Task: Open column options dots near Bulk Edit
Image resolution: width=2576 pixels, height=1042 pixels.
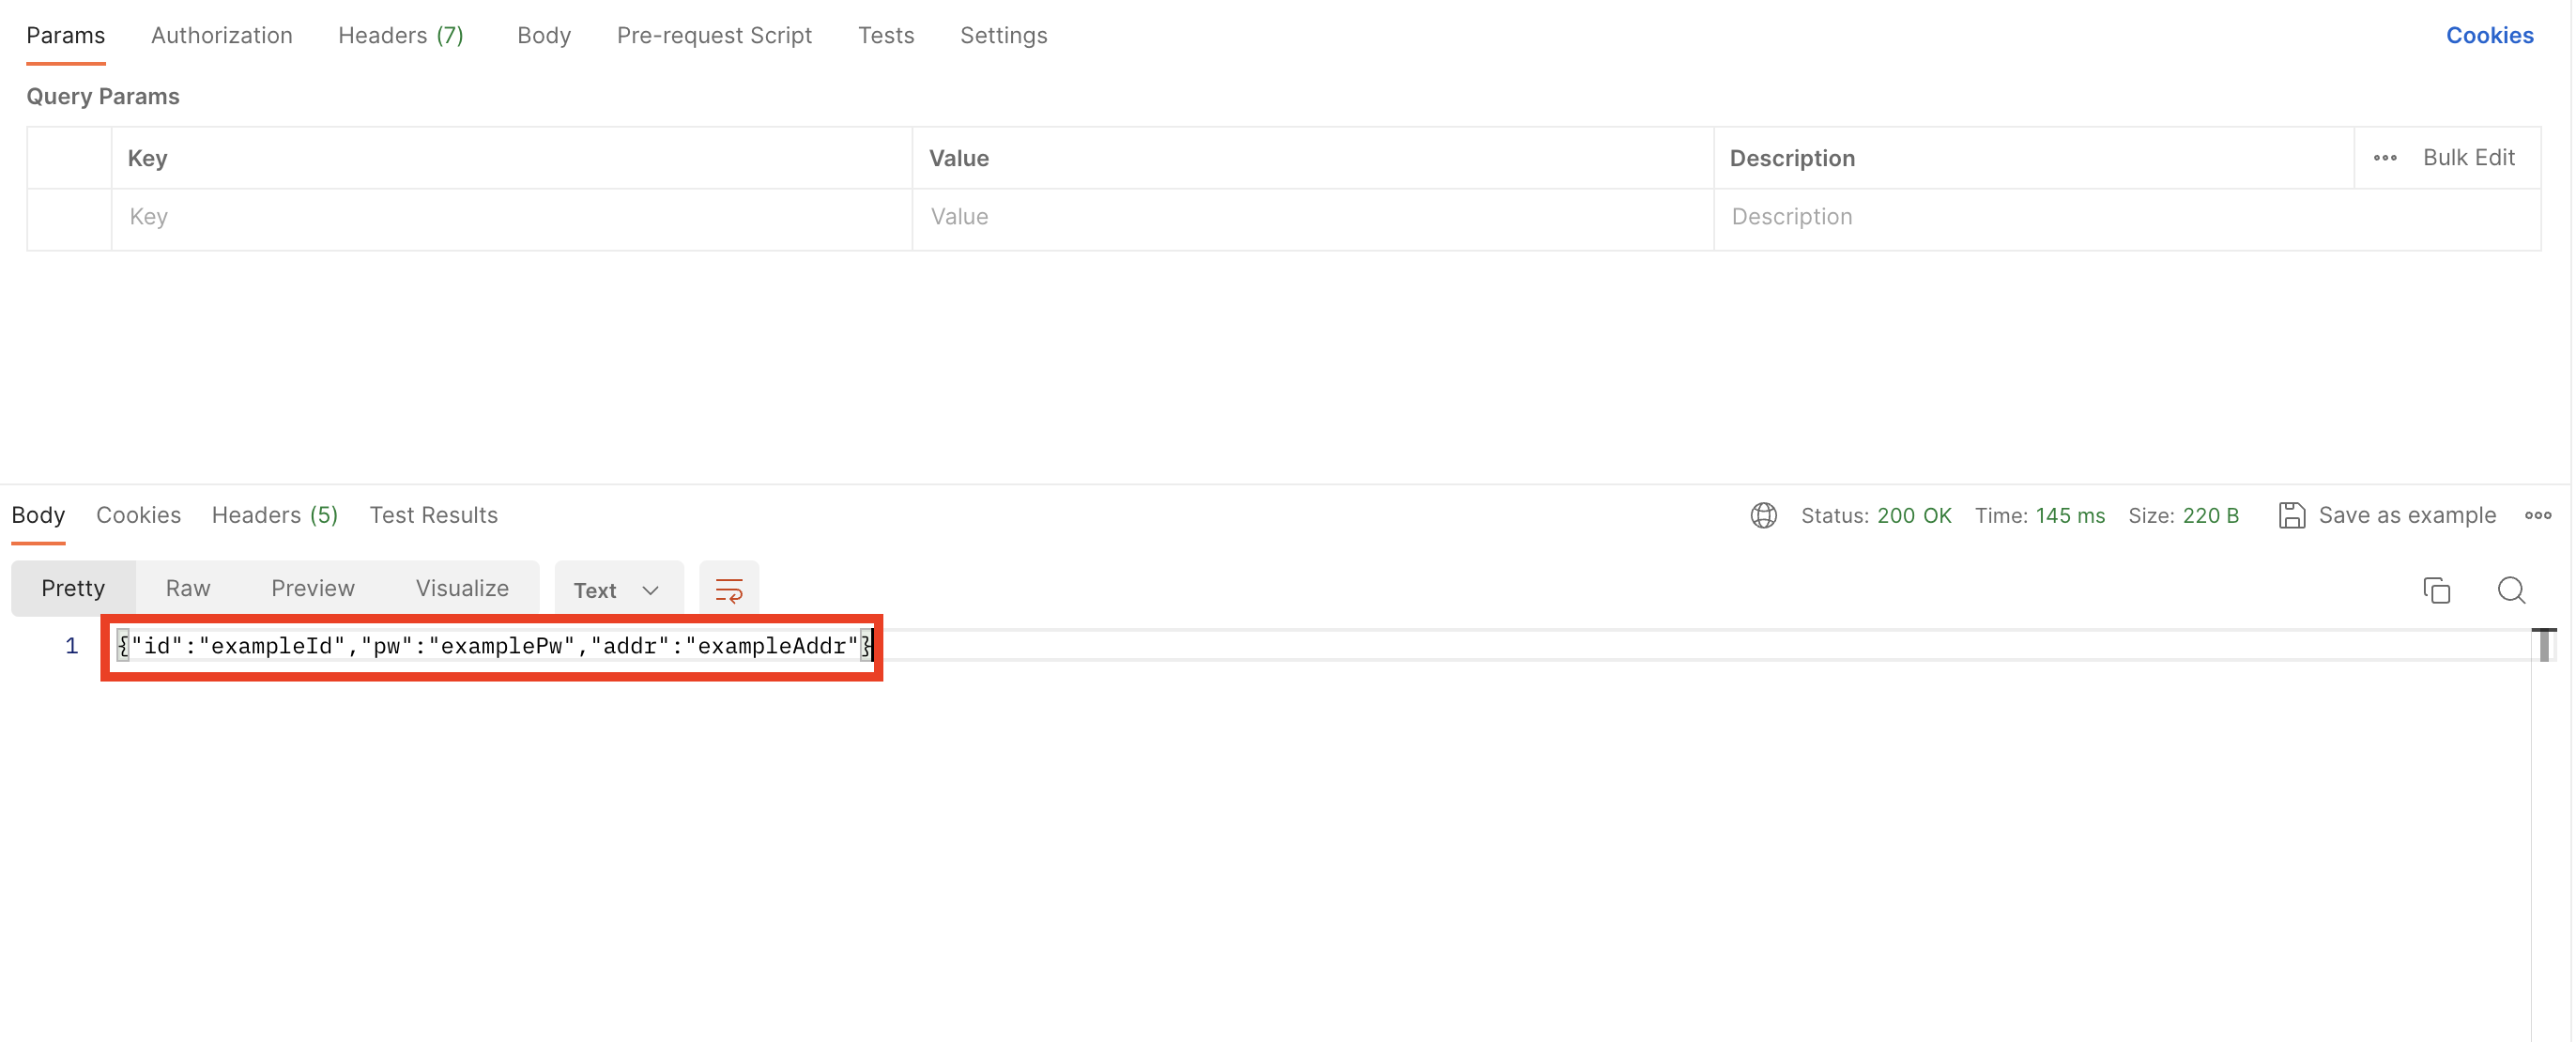Action: (2385, 158)
